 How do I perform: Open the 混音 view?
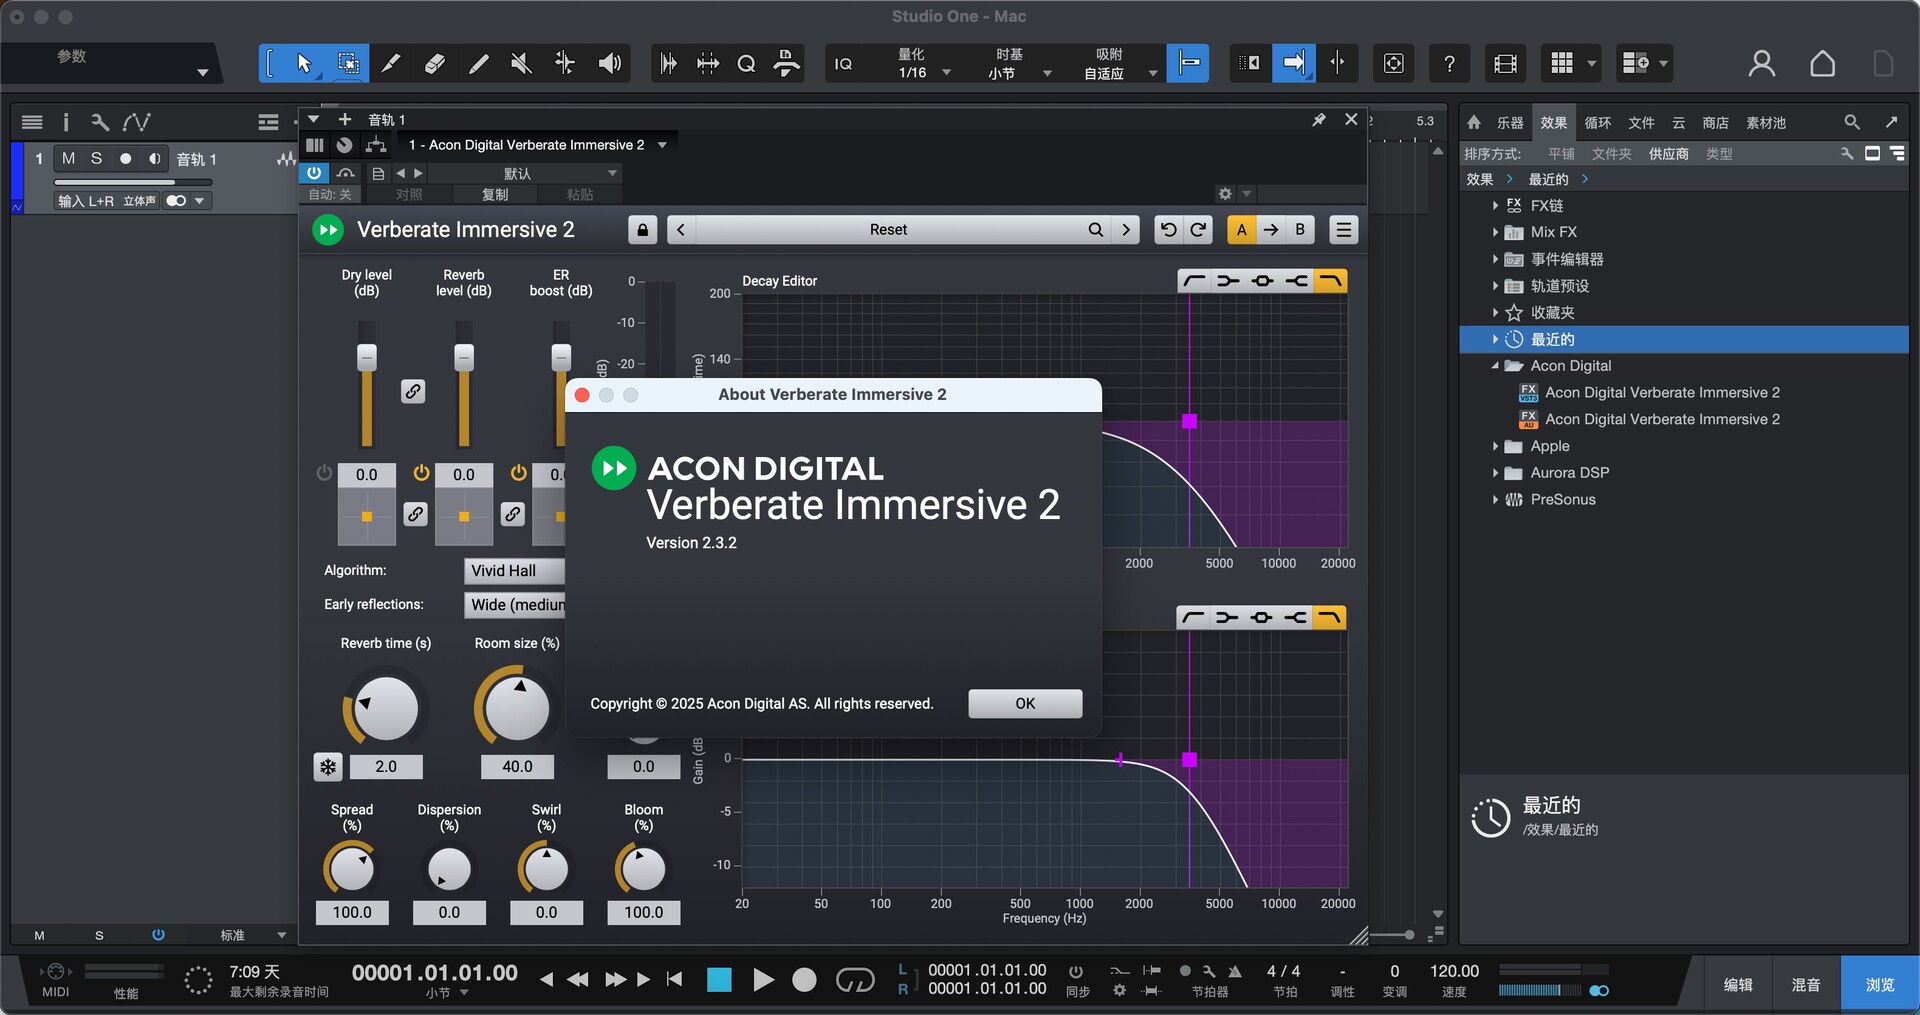pyautogui.click(x=1805, y=985)
